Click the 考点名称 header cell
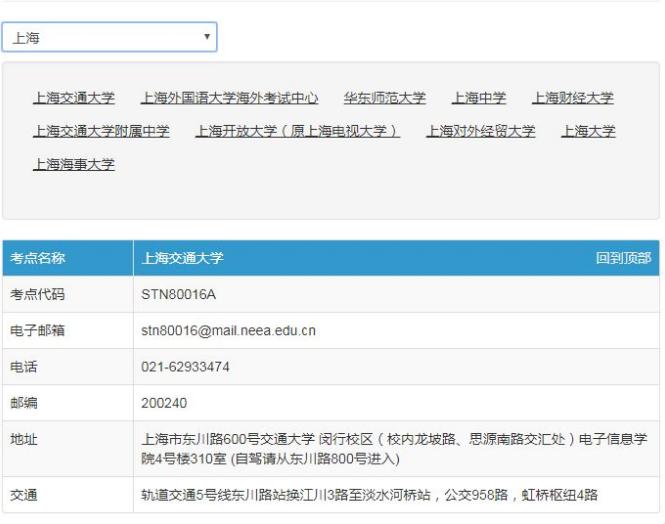The image size is (665, 524). (68, 258)
